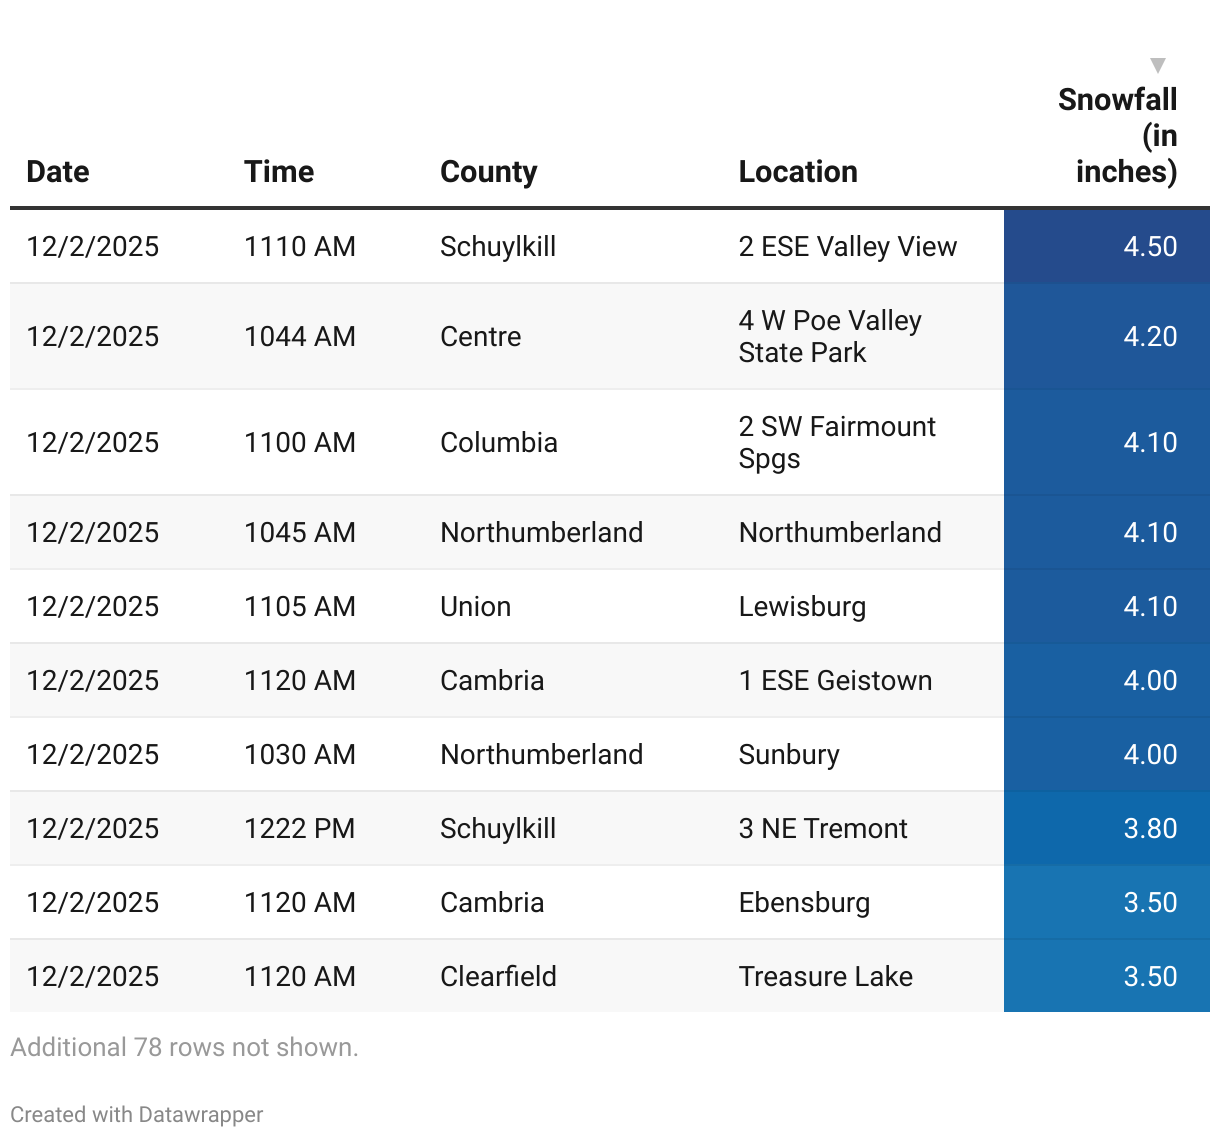Sort table by Date column header

[58, 172]
